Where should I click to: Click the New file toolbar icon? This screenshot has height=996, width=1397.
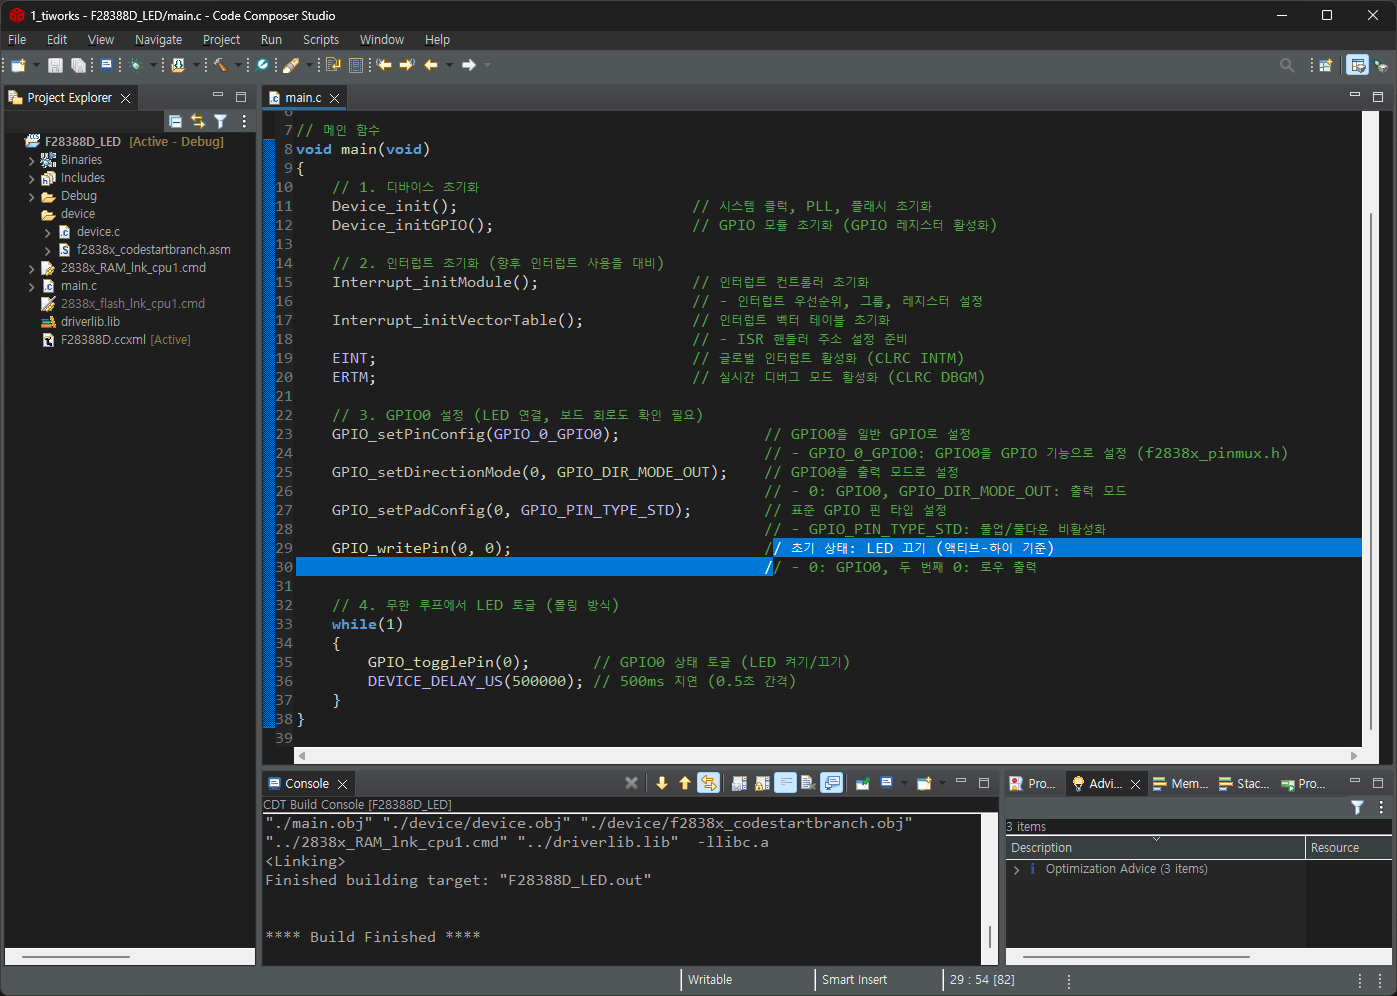[x=18, y=65]
